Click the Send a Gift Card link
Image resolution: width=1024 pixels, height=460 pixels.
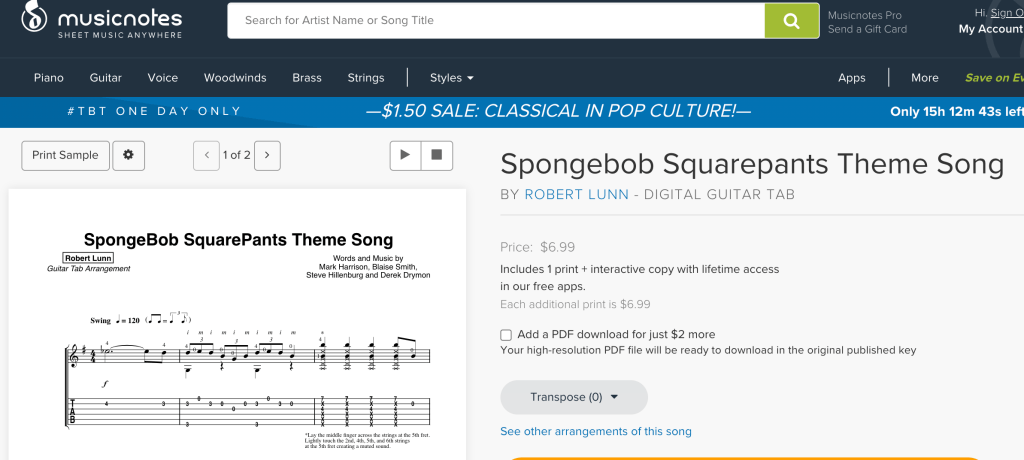[867, 29]
